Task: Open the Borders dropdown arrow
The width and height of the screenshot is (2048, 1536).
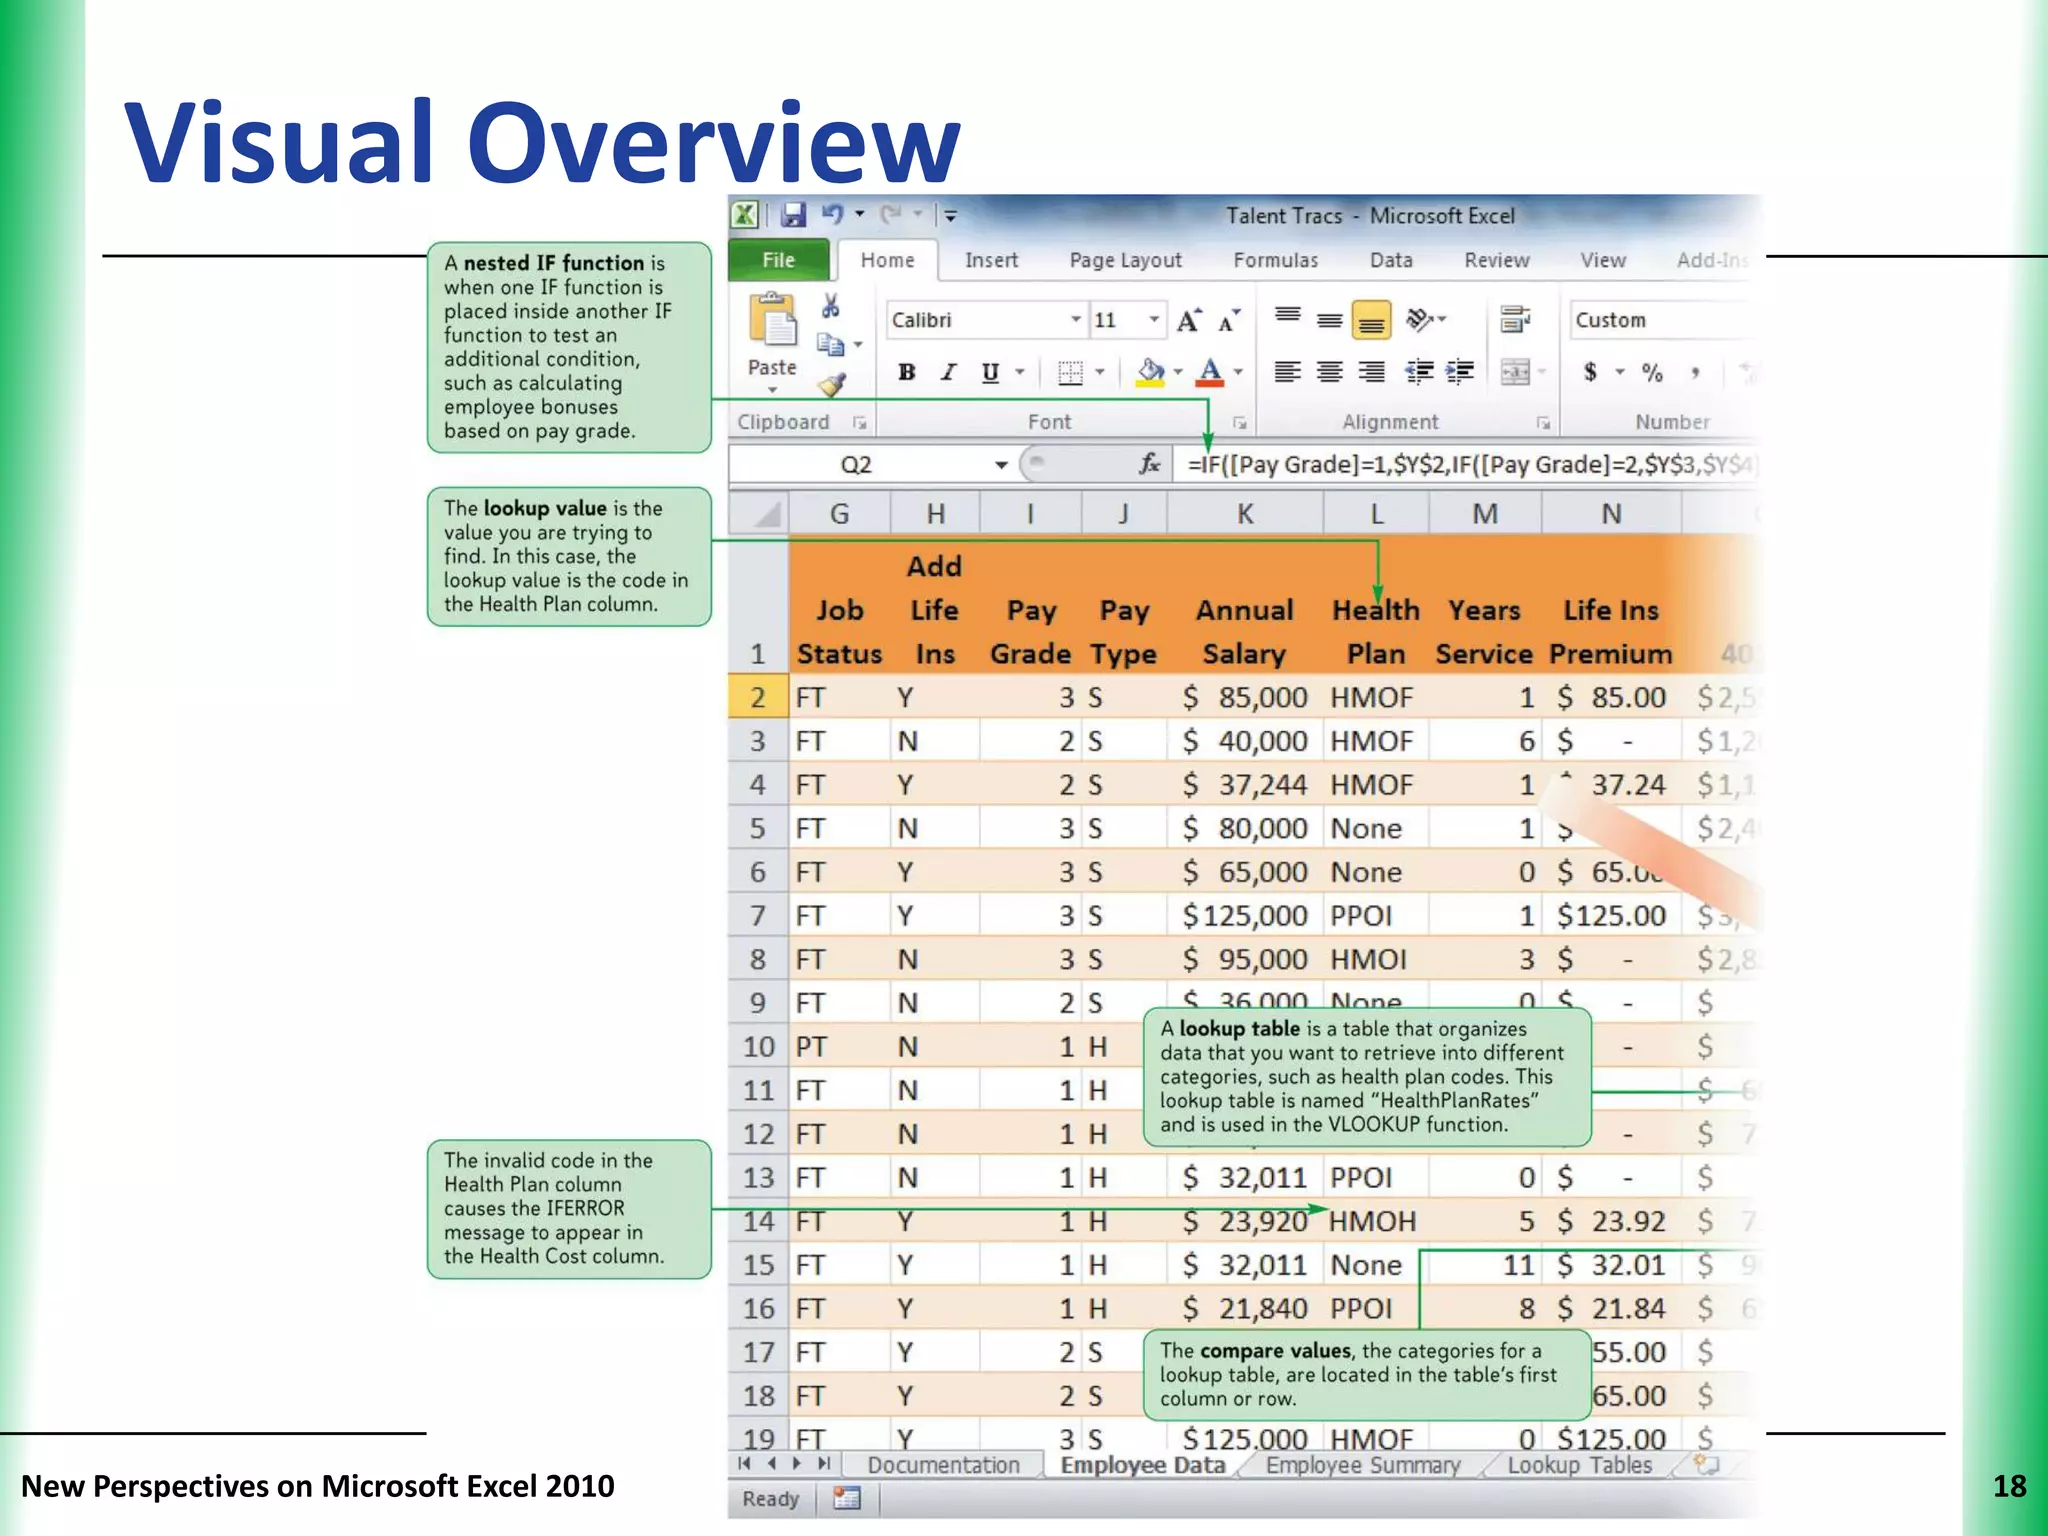Action: tap(1099, 372)
